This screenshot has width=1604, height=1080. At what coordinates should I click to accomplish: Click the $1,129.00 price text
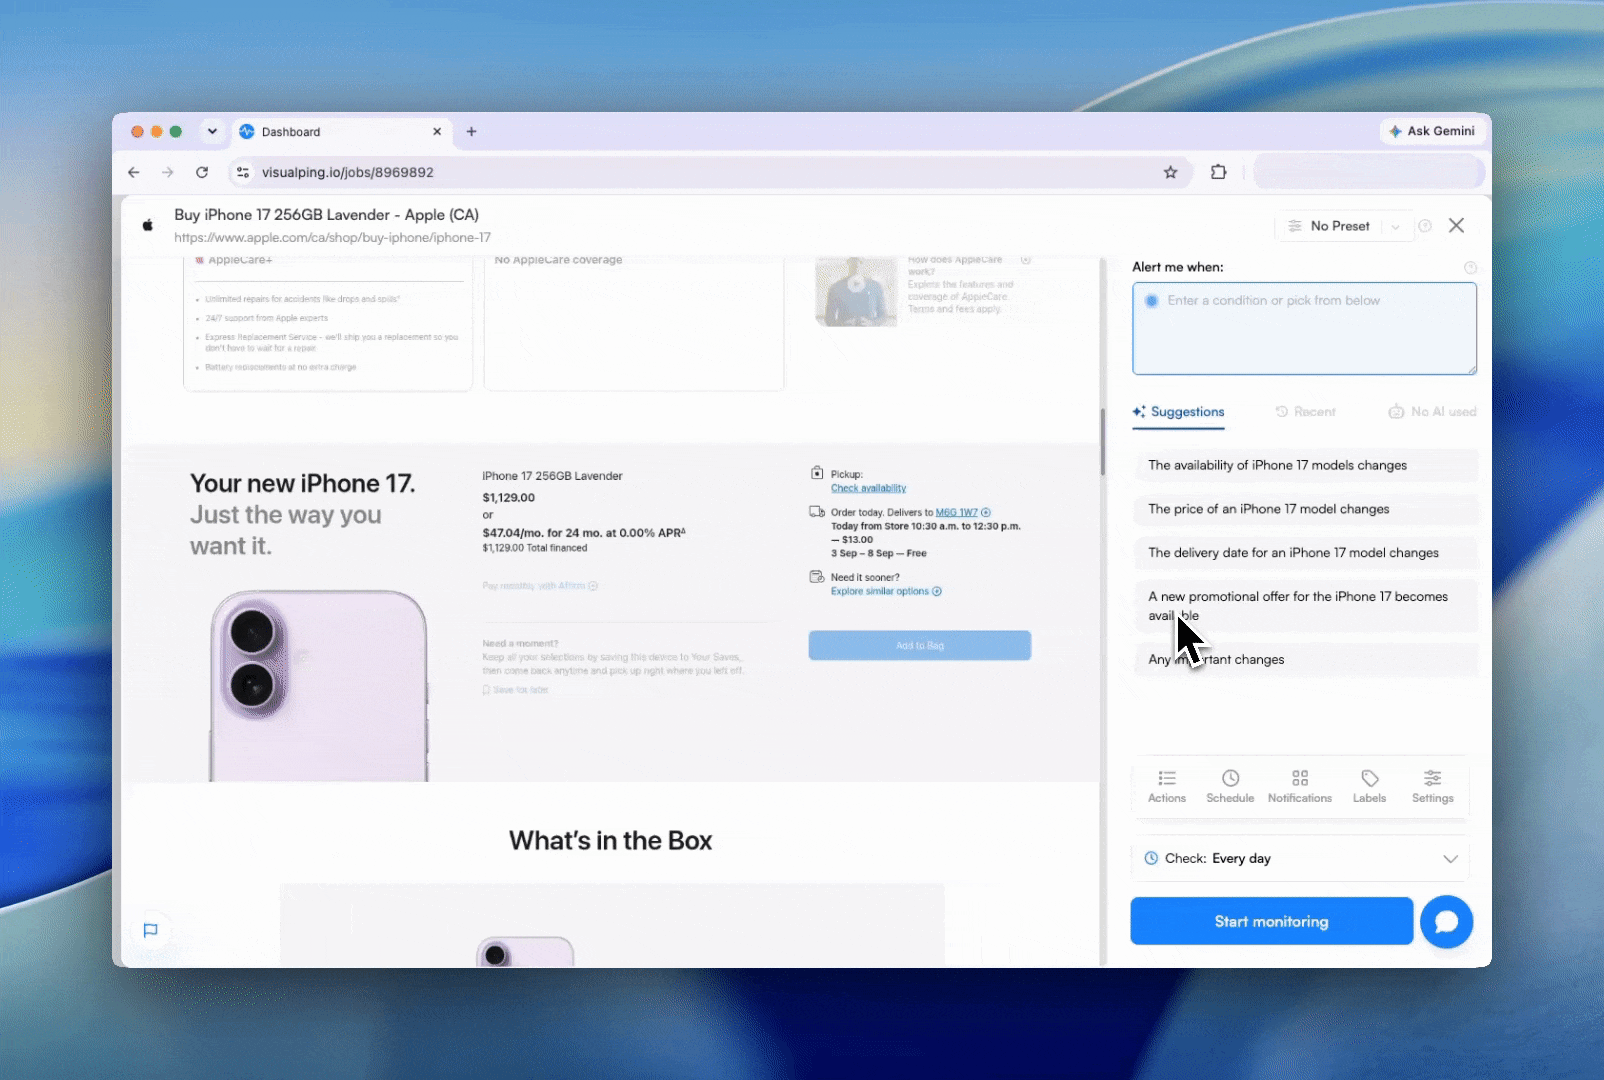(x=509, y=498)
